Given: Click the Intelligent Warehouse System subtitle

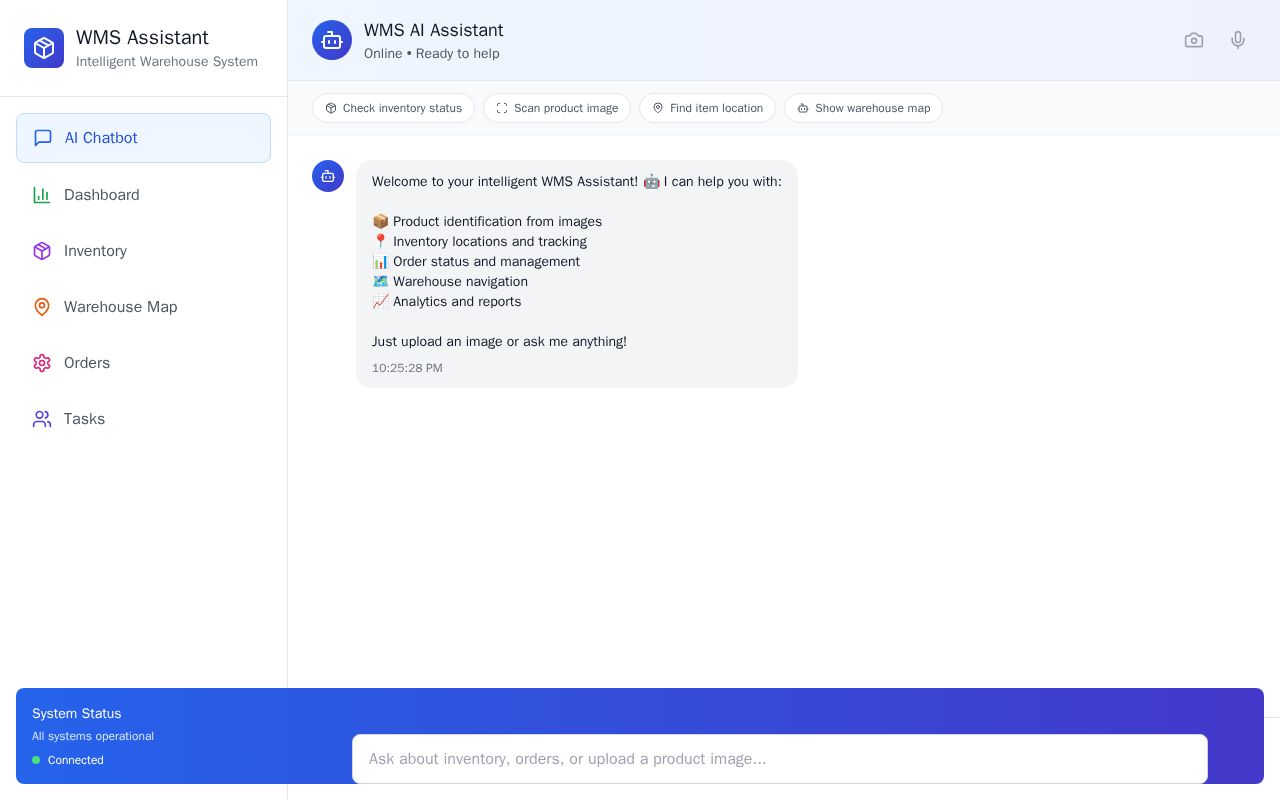Looking at the screenshot, I should 167,62.
